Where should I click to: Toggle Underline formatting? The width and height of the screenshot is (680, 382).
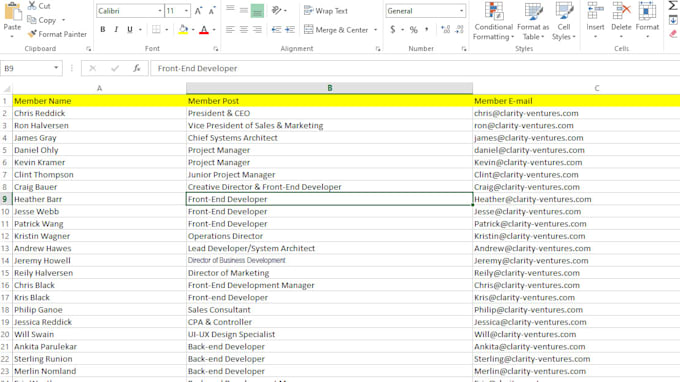point(130,29)
